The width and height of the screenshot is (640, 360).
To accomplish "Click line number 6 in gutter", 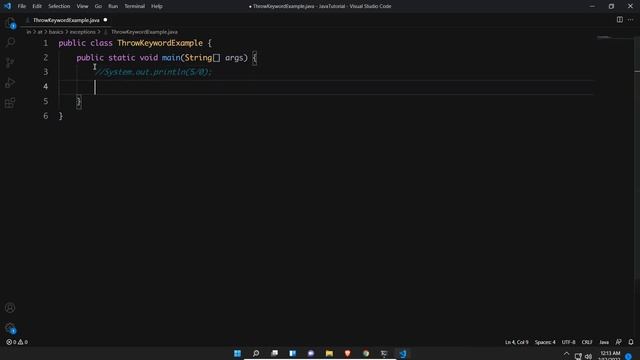I will (45, 116).
